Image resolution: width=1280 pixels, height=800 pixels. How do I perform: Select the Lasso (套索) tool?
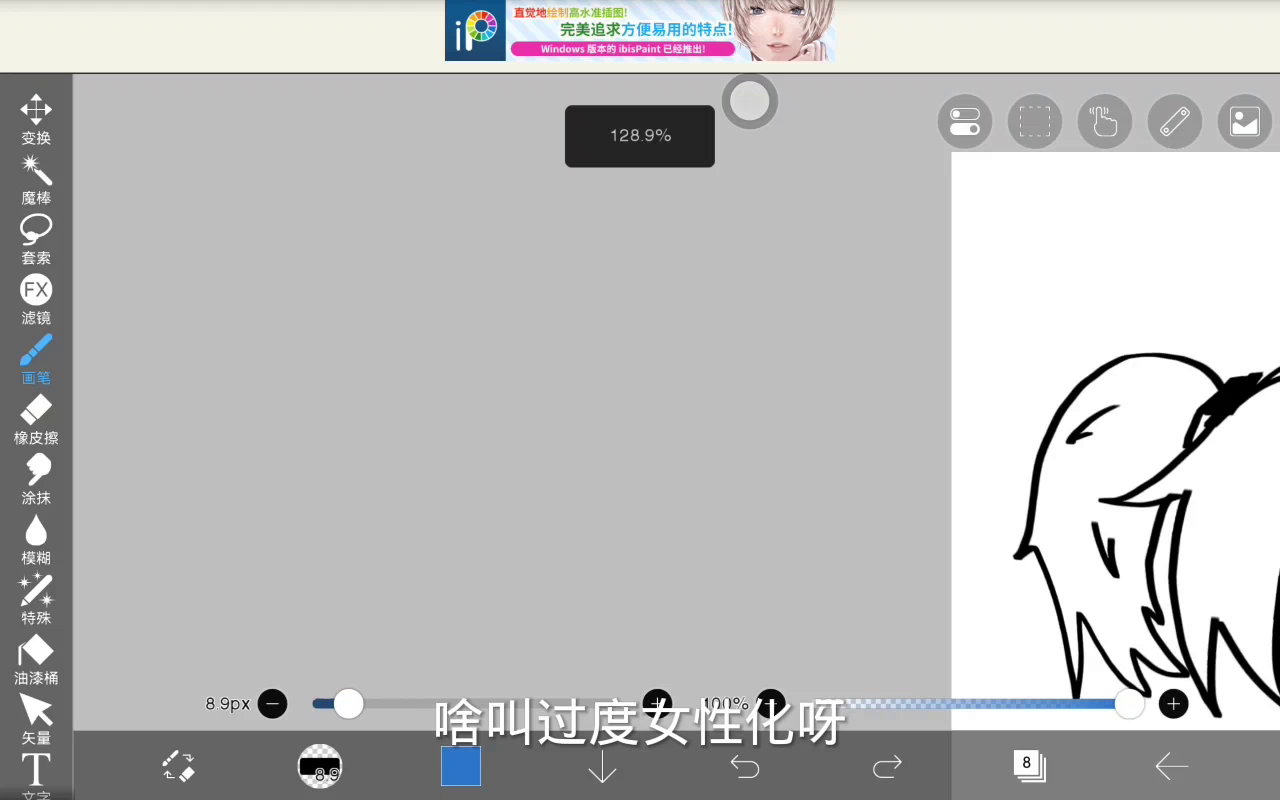[x=36, y=239]
